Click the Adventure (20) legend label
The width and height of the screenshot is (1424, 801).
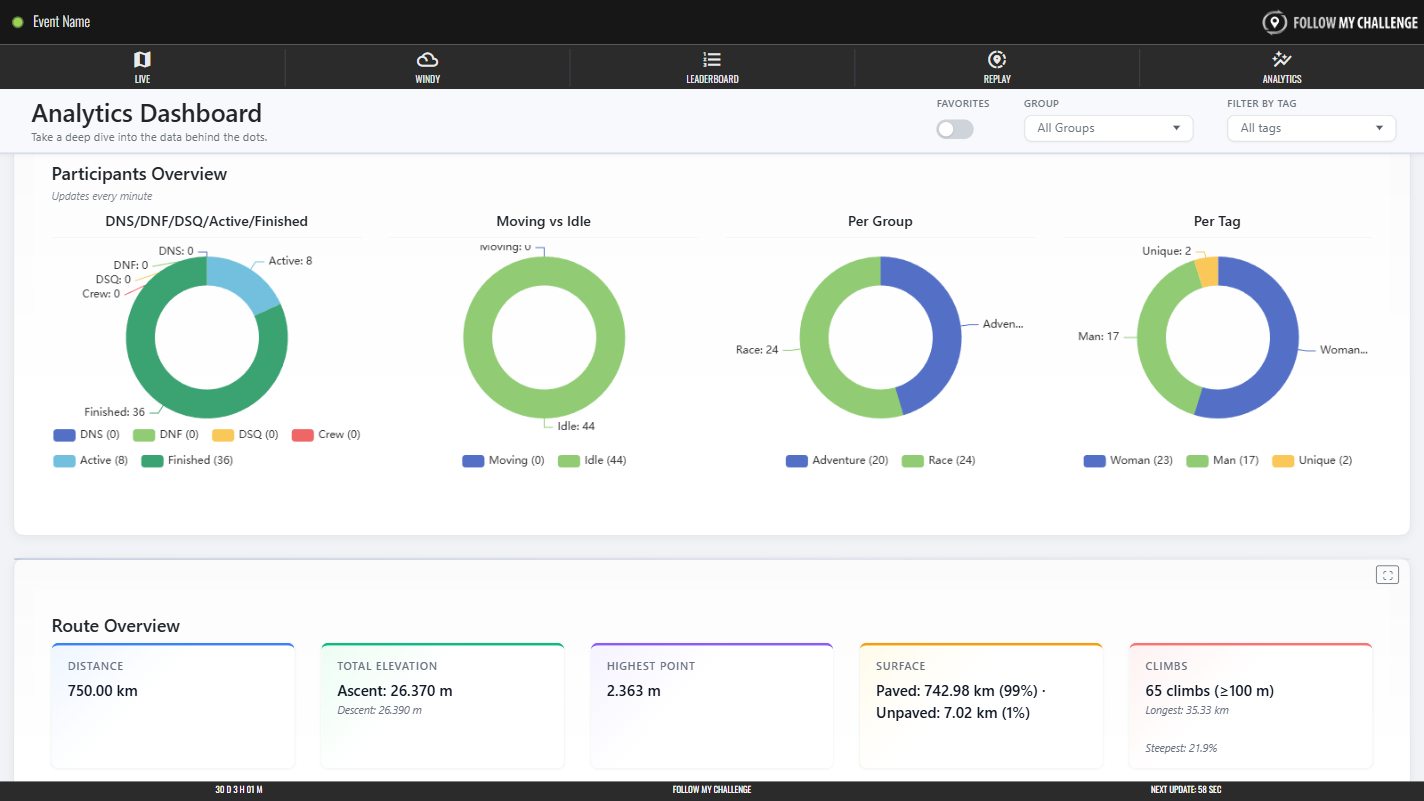[850, 461]
